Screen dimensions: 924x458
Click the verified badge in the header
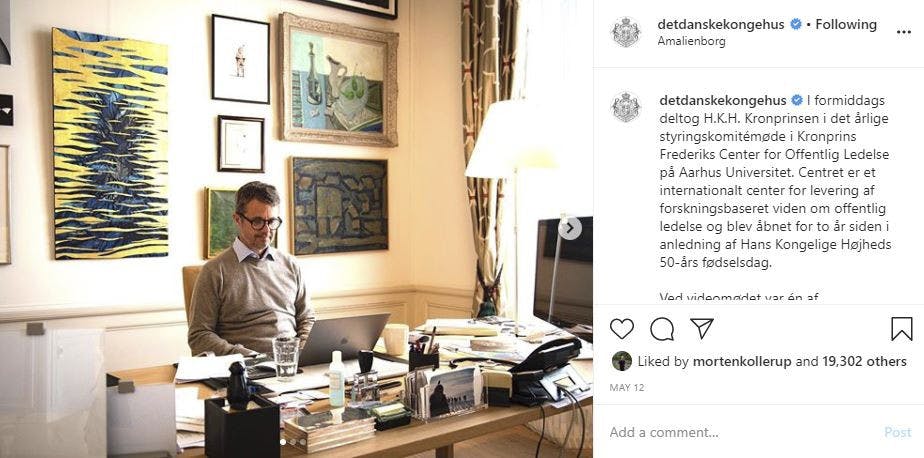796,24
